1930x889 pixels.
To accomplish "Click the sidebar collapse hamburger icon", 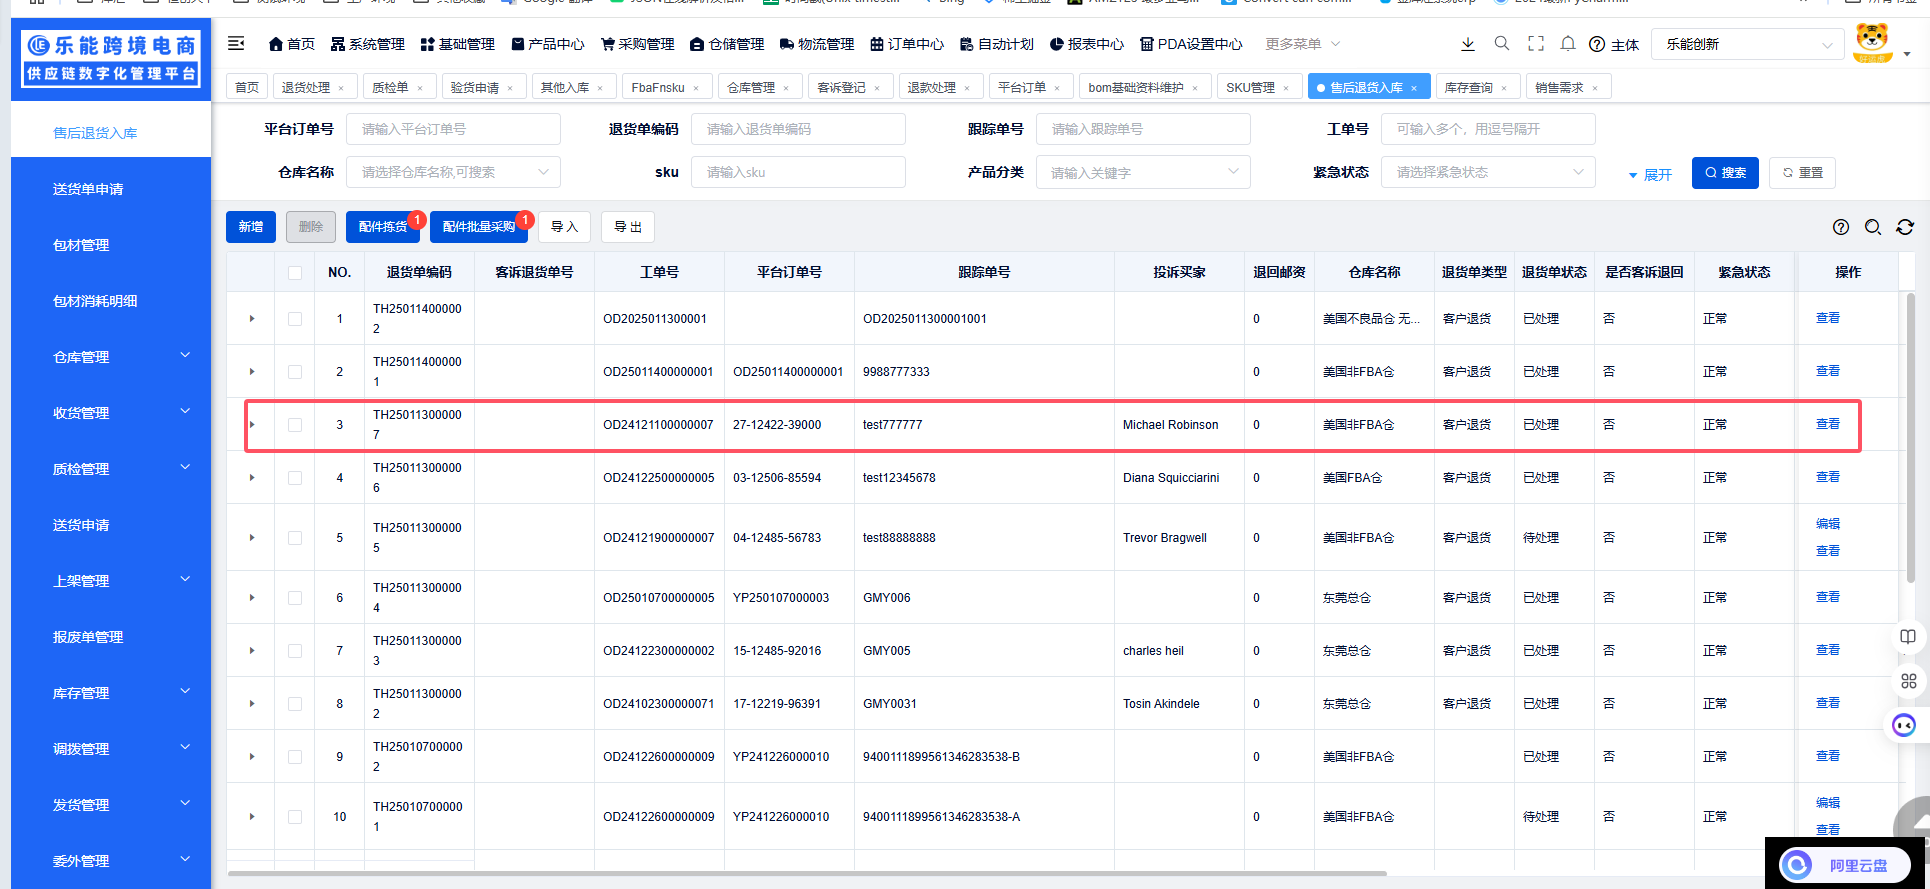I will coord(236,43).
